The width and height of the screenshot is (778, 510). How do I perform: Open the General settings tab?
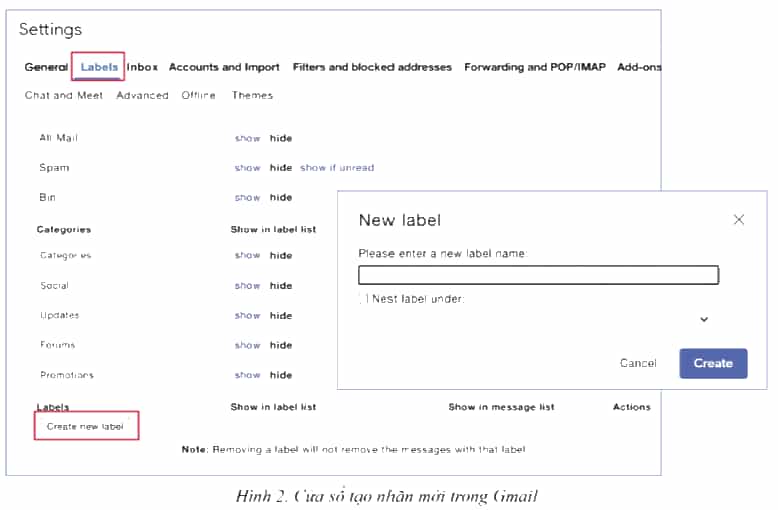coord(46,67)
